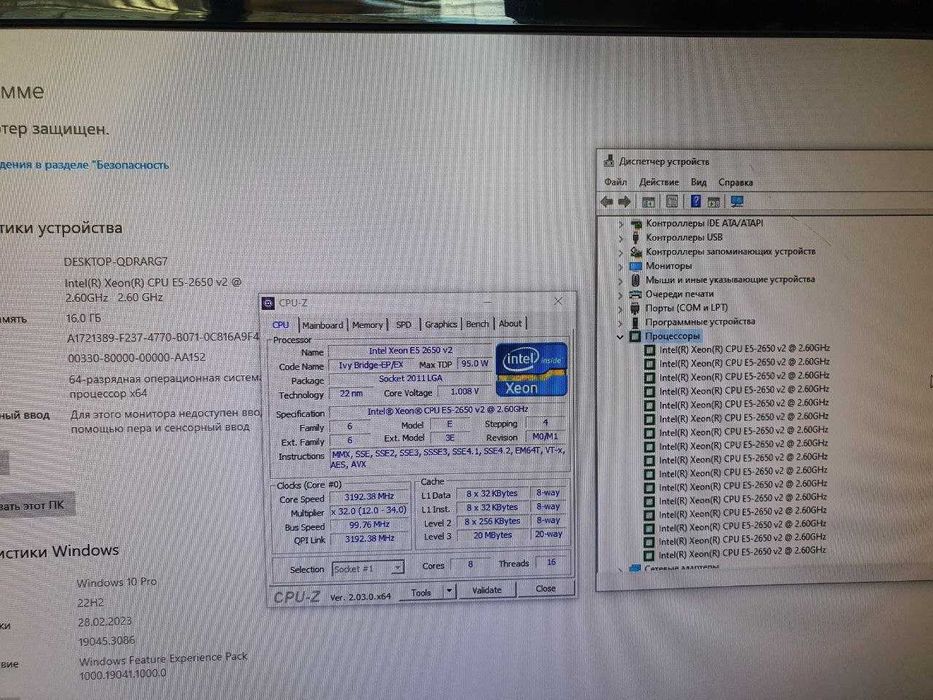The image size is (933, 700).
Task: Go back in Device Manager toolbar
Action: pos(606,202)
